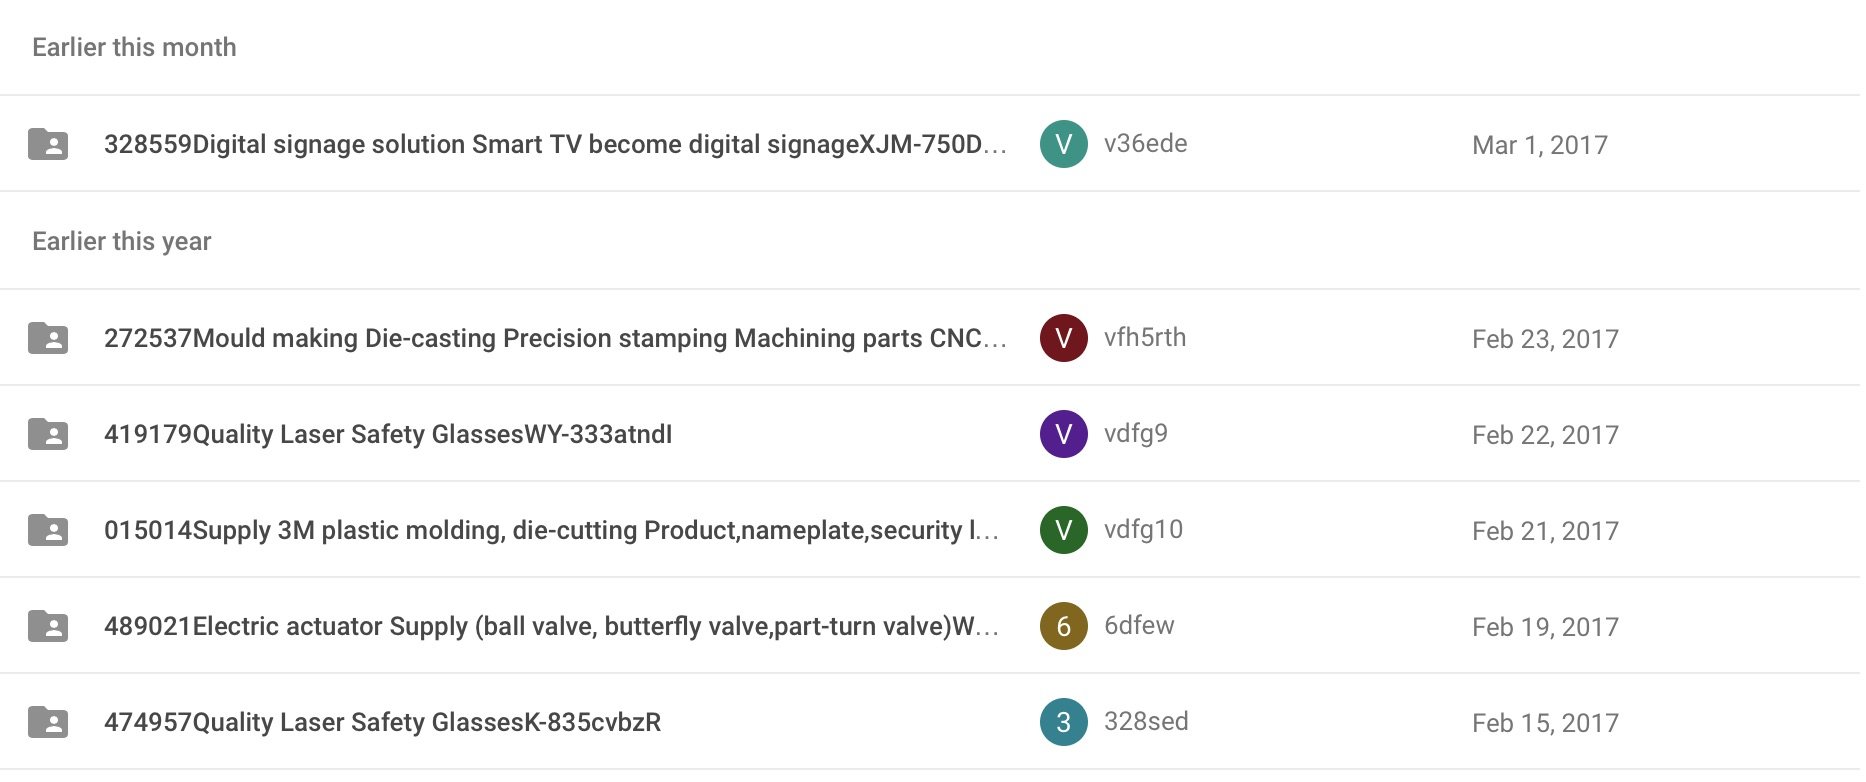Click olive 6 avatar of 6dfew
This screenshot has width=1866, height=782.
[x=1064, y=626]
